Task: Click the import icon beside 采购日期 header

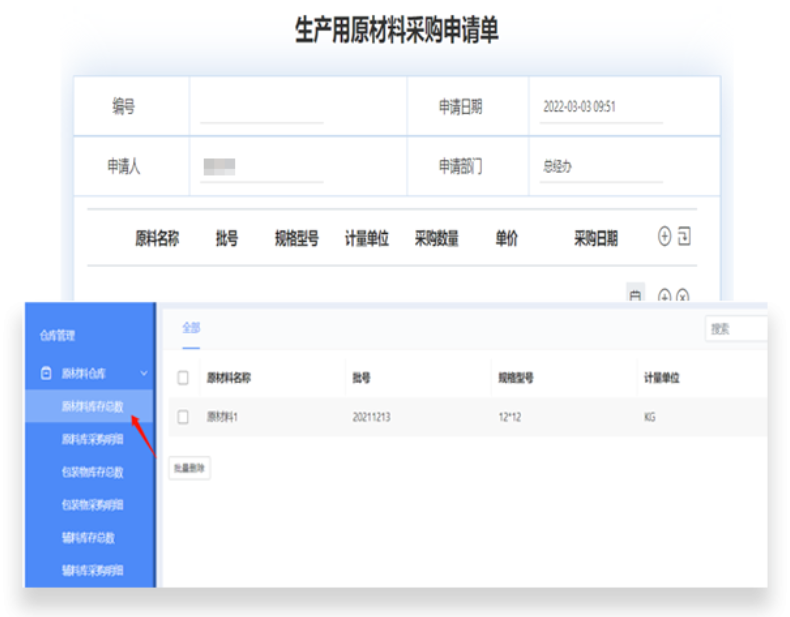Action: pyautogui.click(x=684, y=237)
